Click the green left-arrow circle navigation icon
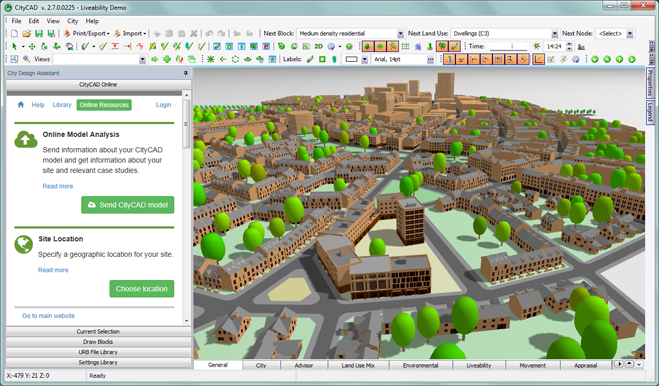This screenshot has width=659, height=386. (595, 59)
